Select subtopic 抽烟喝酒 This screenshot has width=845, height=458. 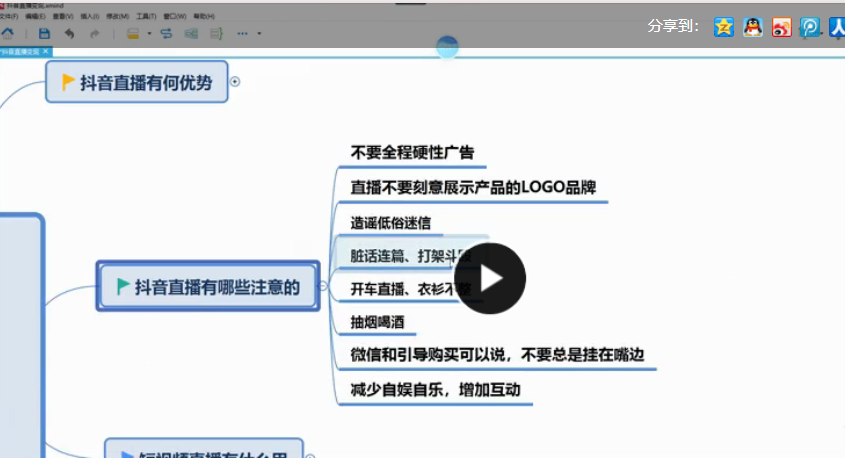click(x=377, y=322)
